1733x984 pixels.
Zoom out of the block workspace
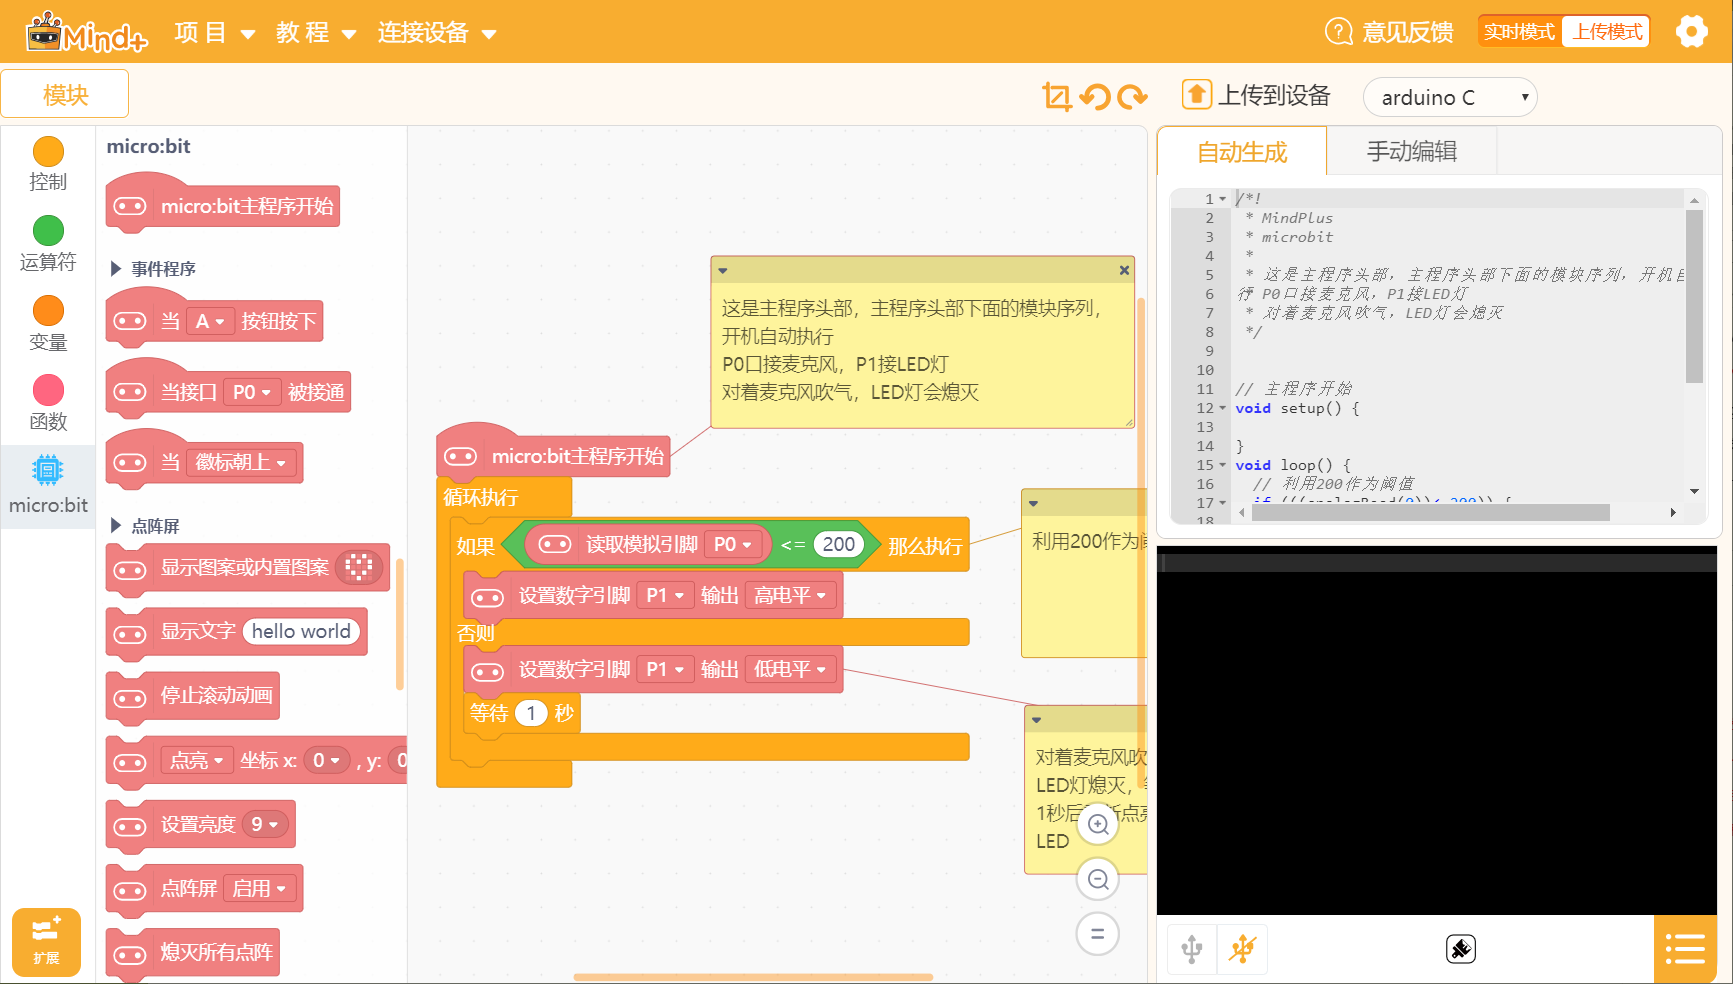coord(1098,879)
